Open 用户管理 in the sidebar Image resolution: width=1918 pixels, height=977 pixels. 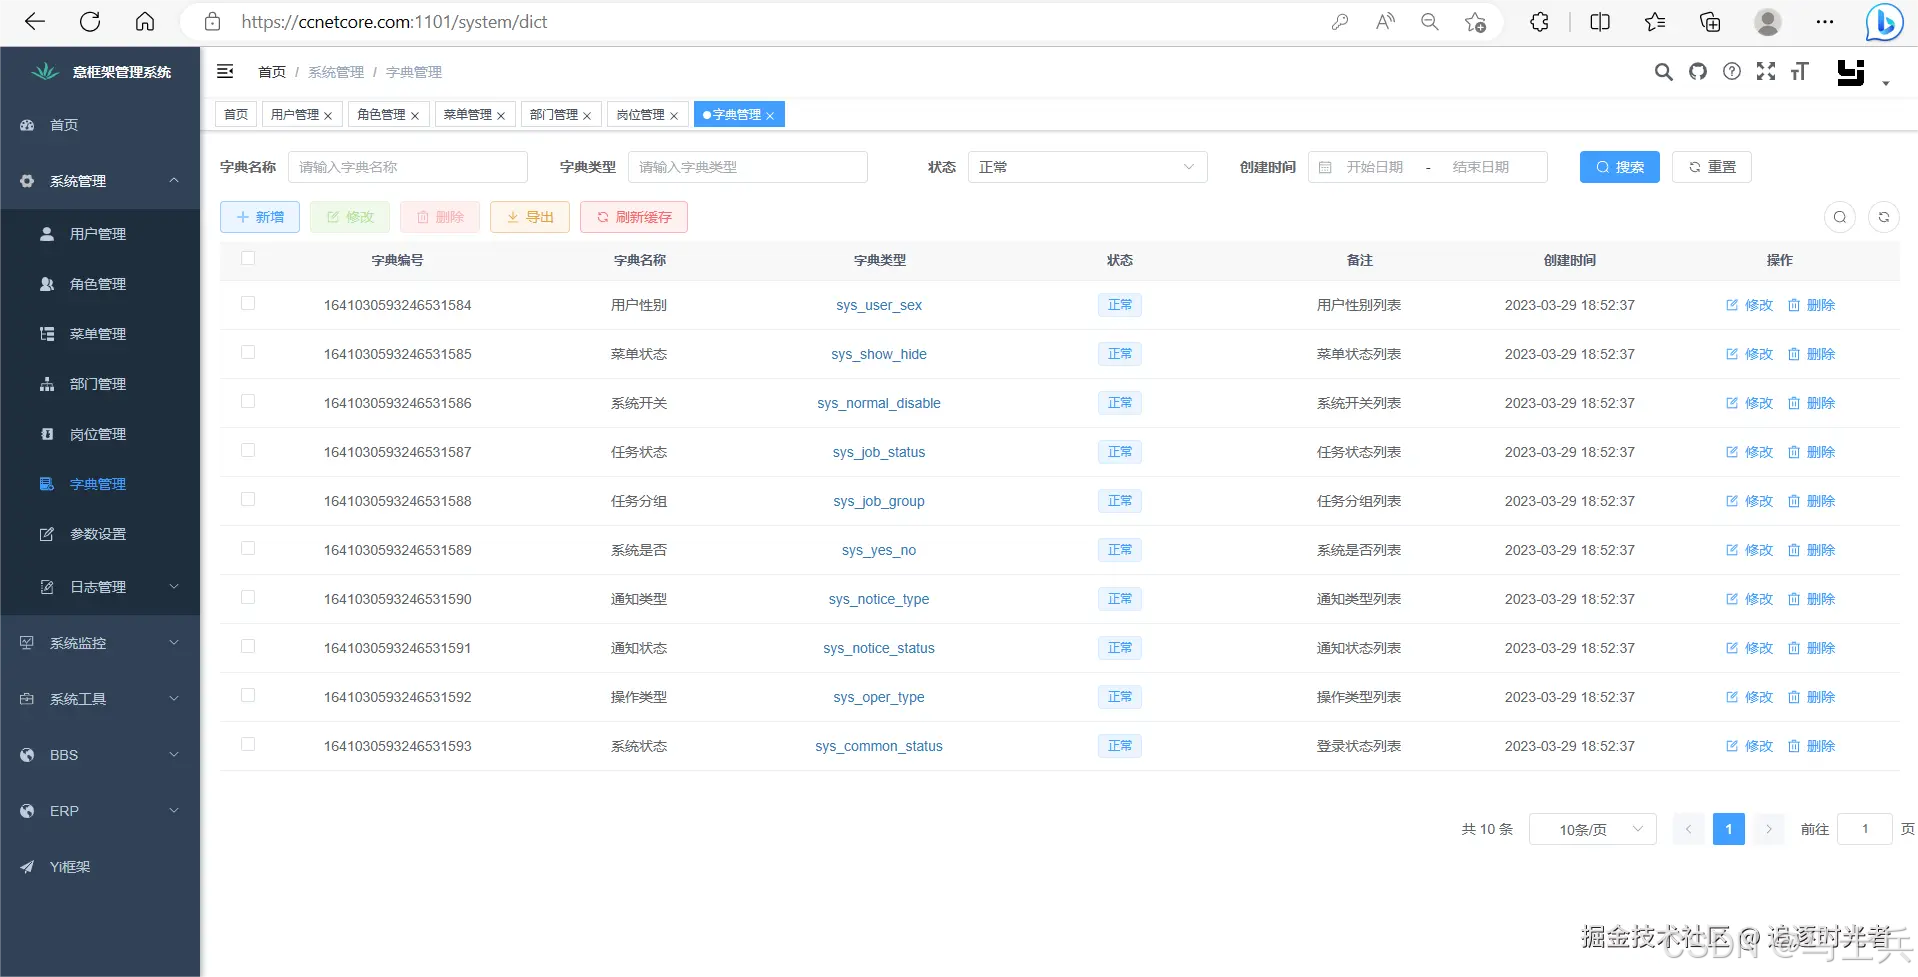click(100, 234)
